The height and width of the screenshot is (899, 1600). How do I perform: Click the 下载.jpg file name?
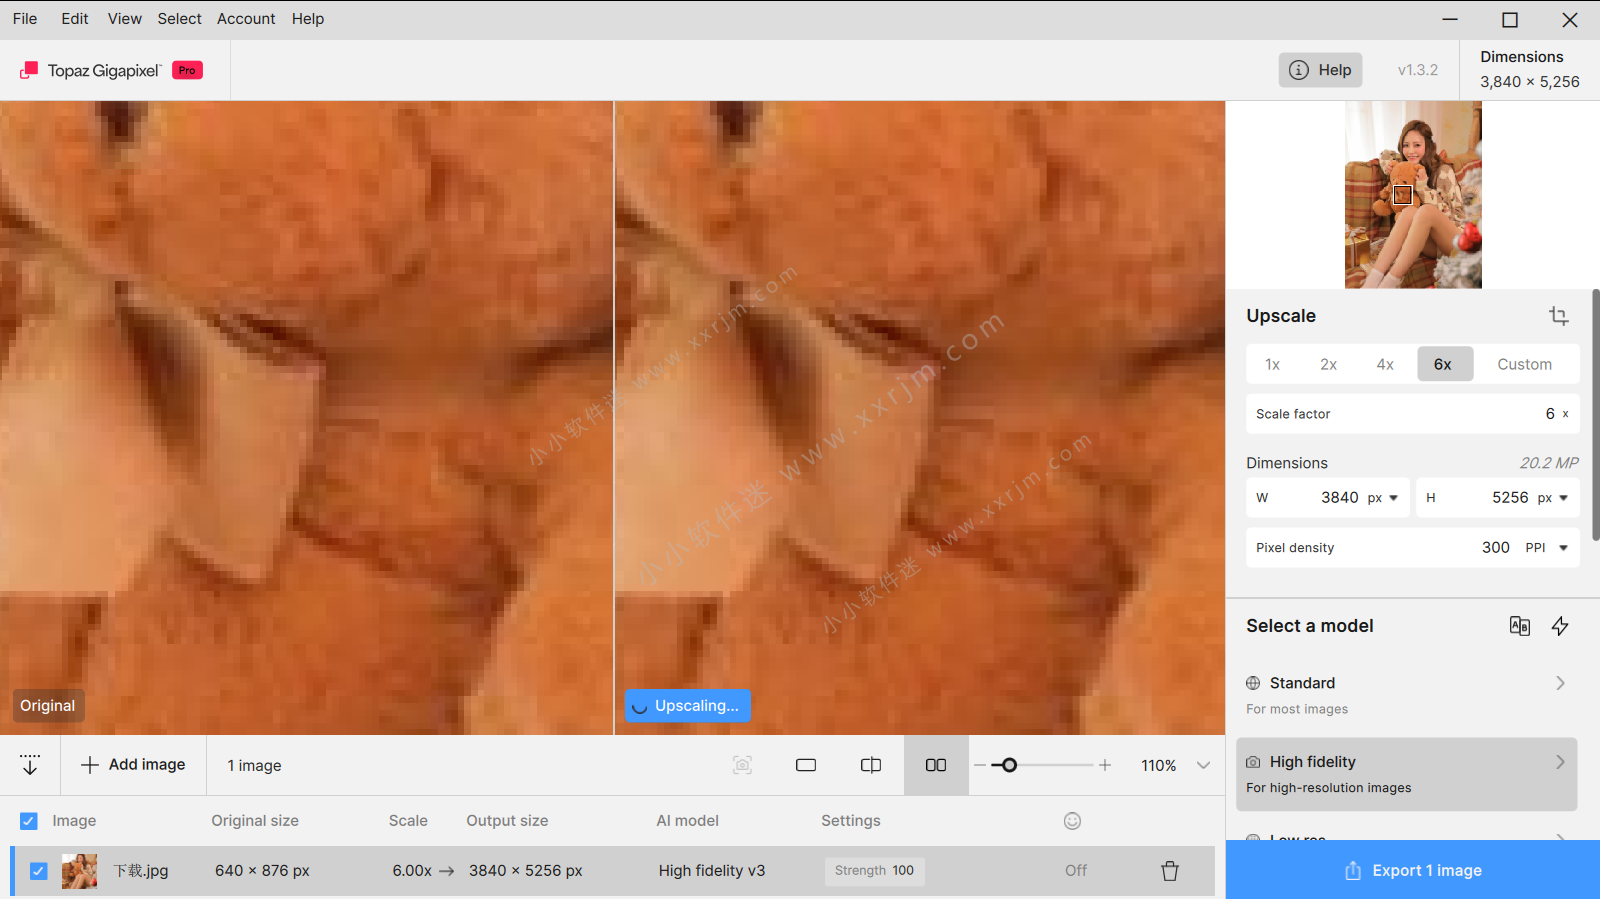[x=141, y=871]
